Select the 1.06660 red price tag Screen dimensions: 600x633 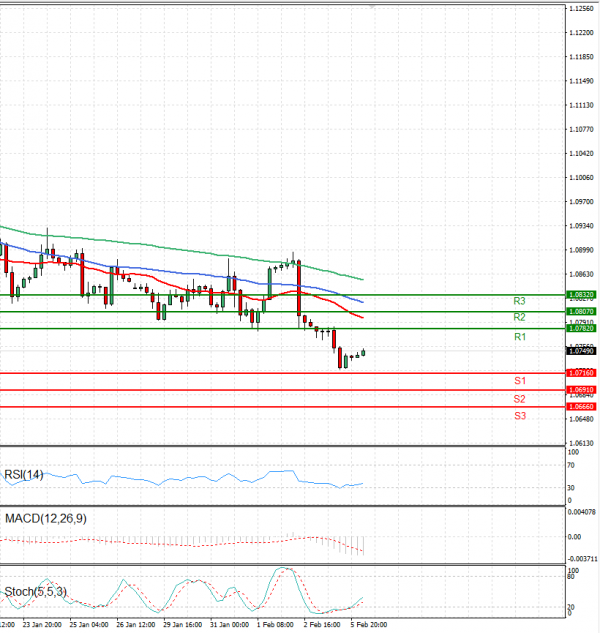[x=581, y=407]
